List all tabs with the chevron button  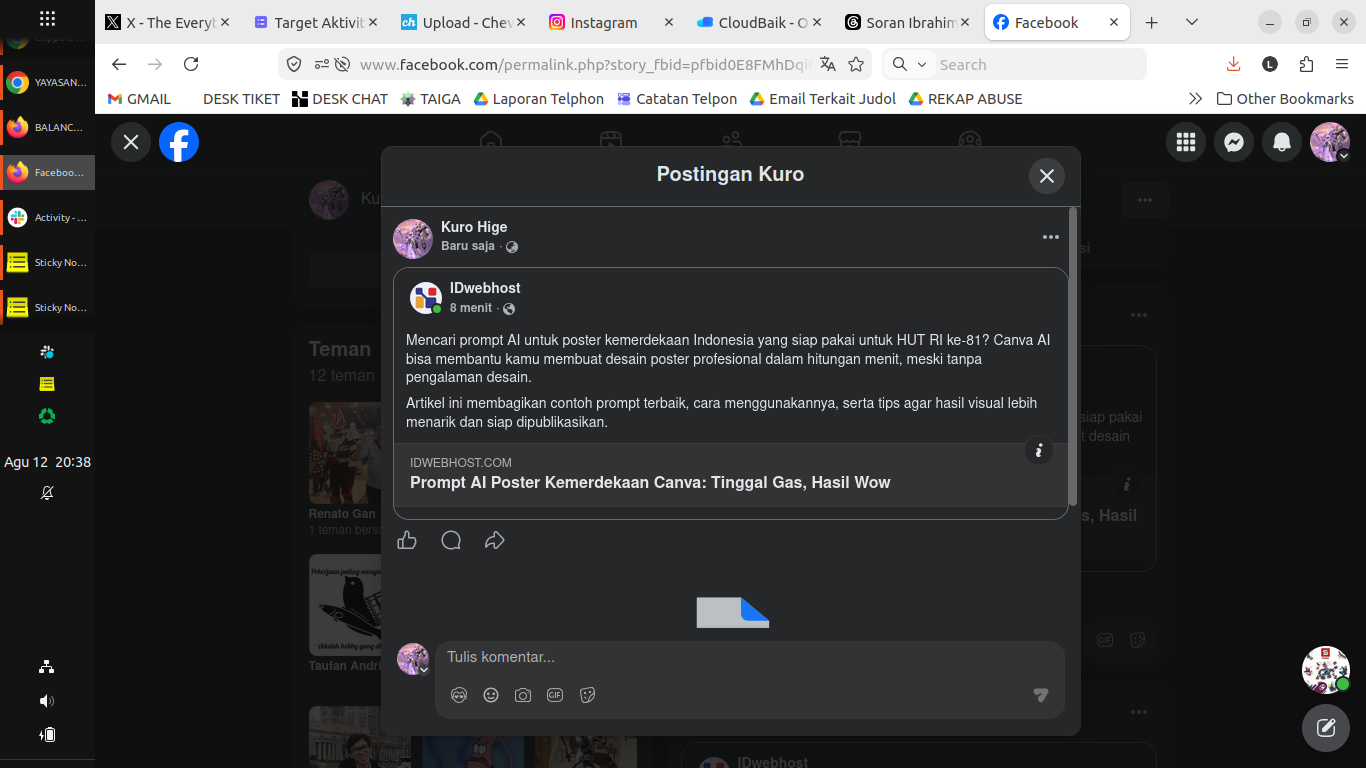pyautogui.click(x=1192, y=22)
